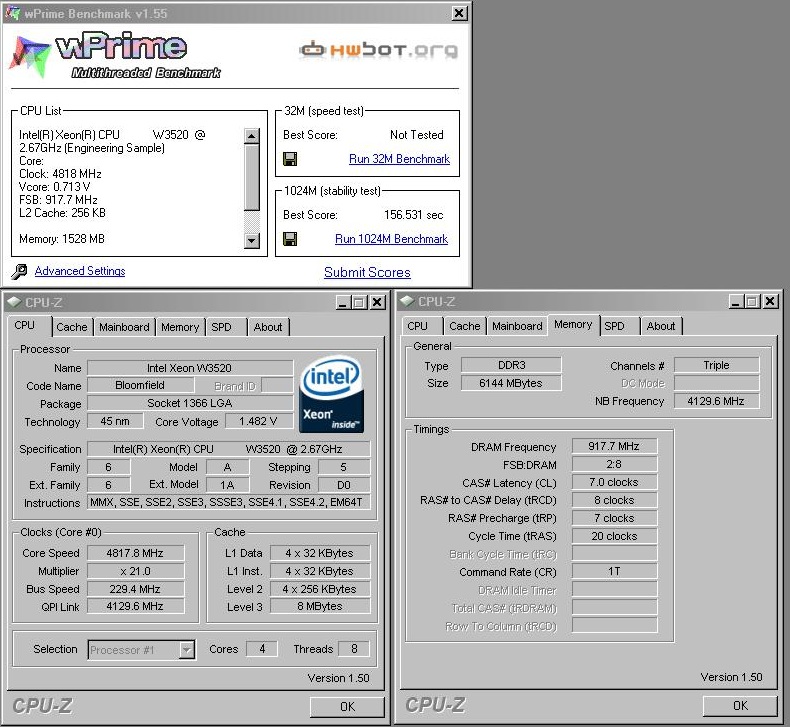
Task: Click the memory Size 6144 MBytes field
Action: pyautogui.click(x=511, y=383)
